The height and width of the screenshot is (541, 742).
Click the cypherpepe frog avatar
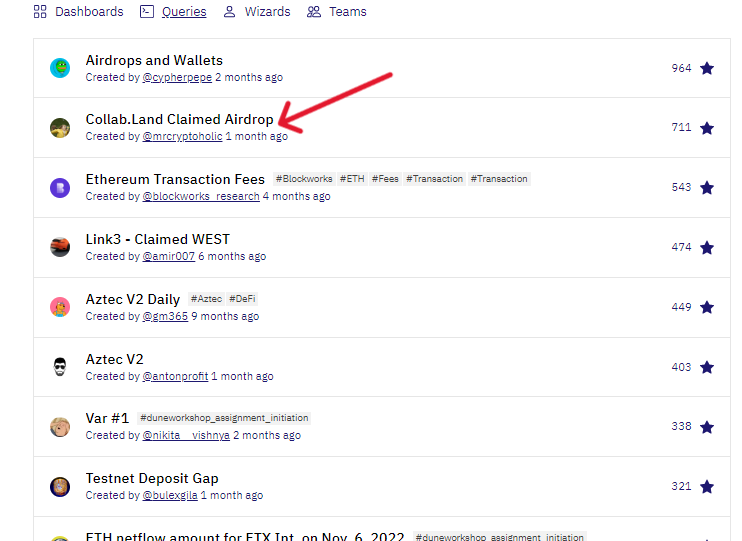(60, 68)
